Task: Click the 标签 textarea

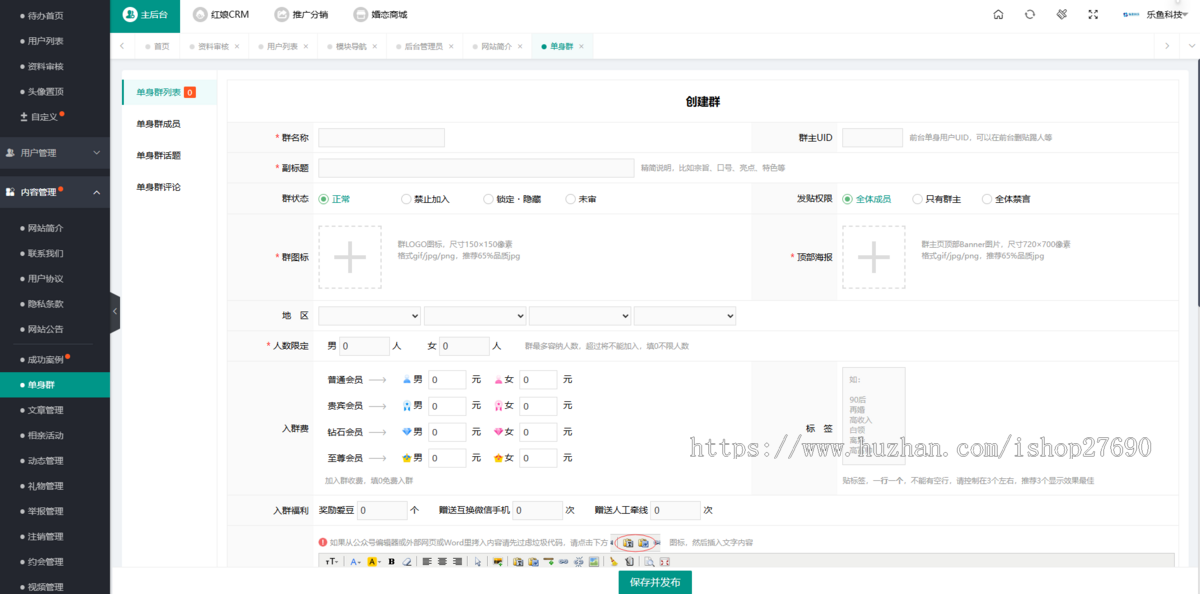Action: coord(874,416)
